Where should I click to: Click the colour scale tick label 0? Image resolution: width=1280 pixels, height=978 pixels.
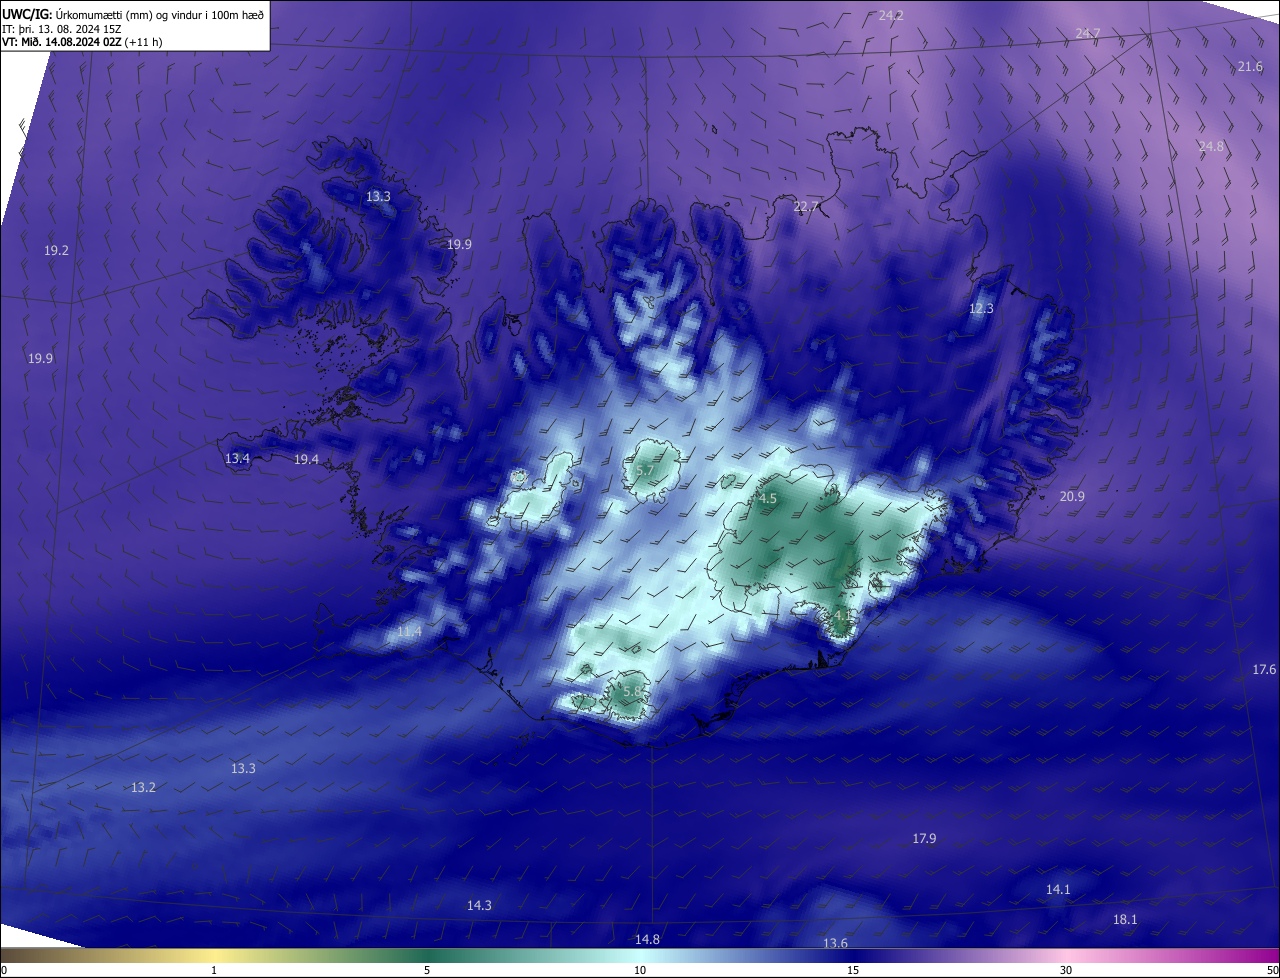[x=4, y=970]
